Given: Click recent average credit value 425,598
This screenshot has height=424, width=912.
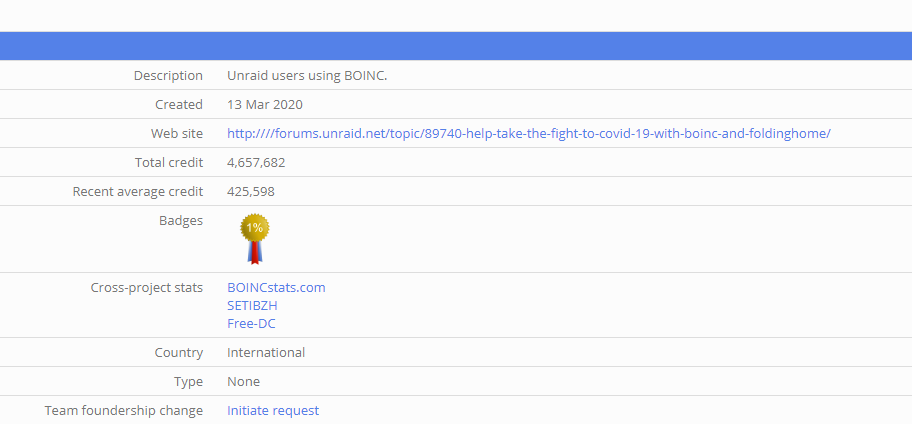Looking at the screenshot, I should click(251, 191).
